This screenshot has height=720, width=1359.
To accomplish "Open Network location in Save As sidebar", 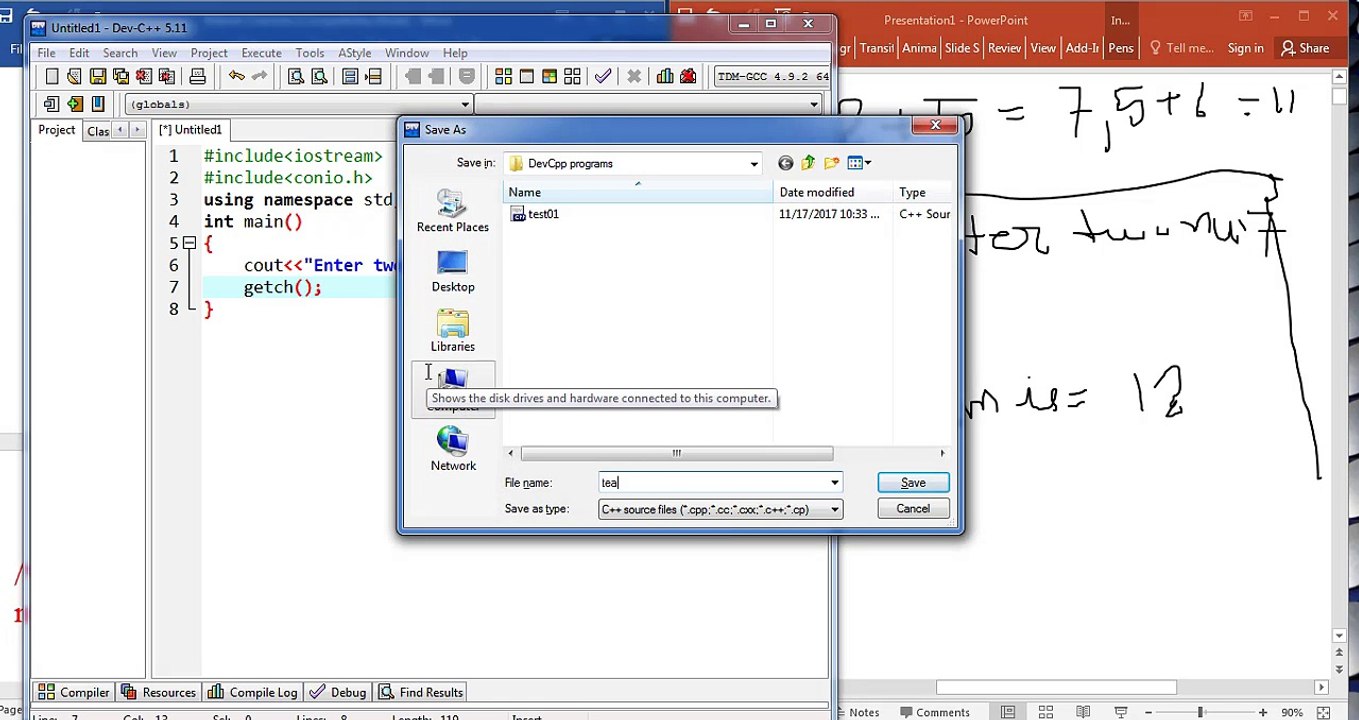I will tap(453, 450).
